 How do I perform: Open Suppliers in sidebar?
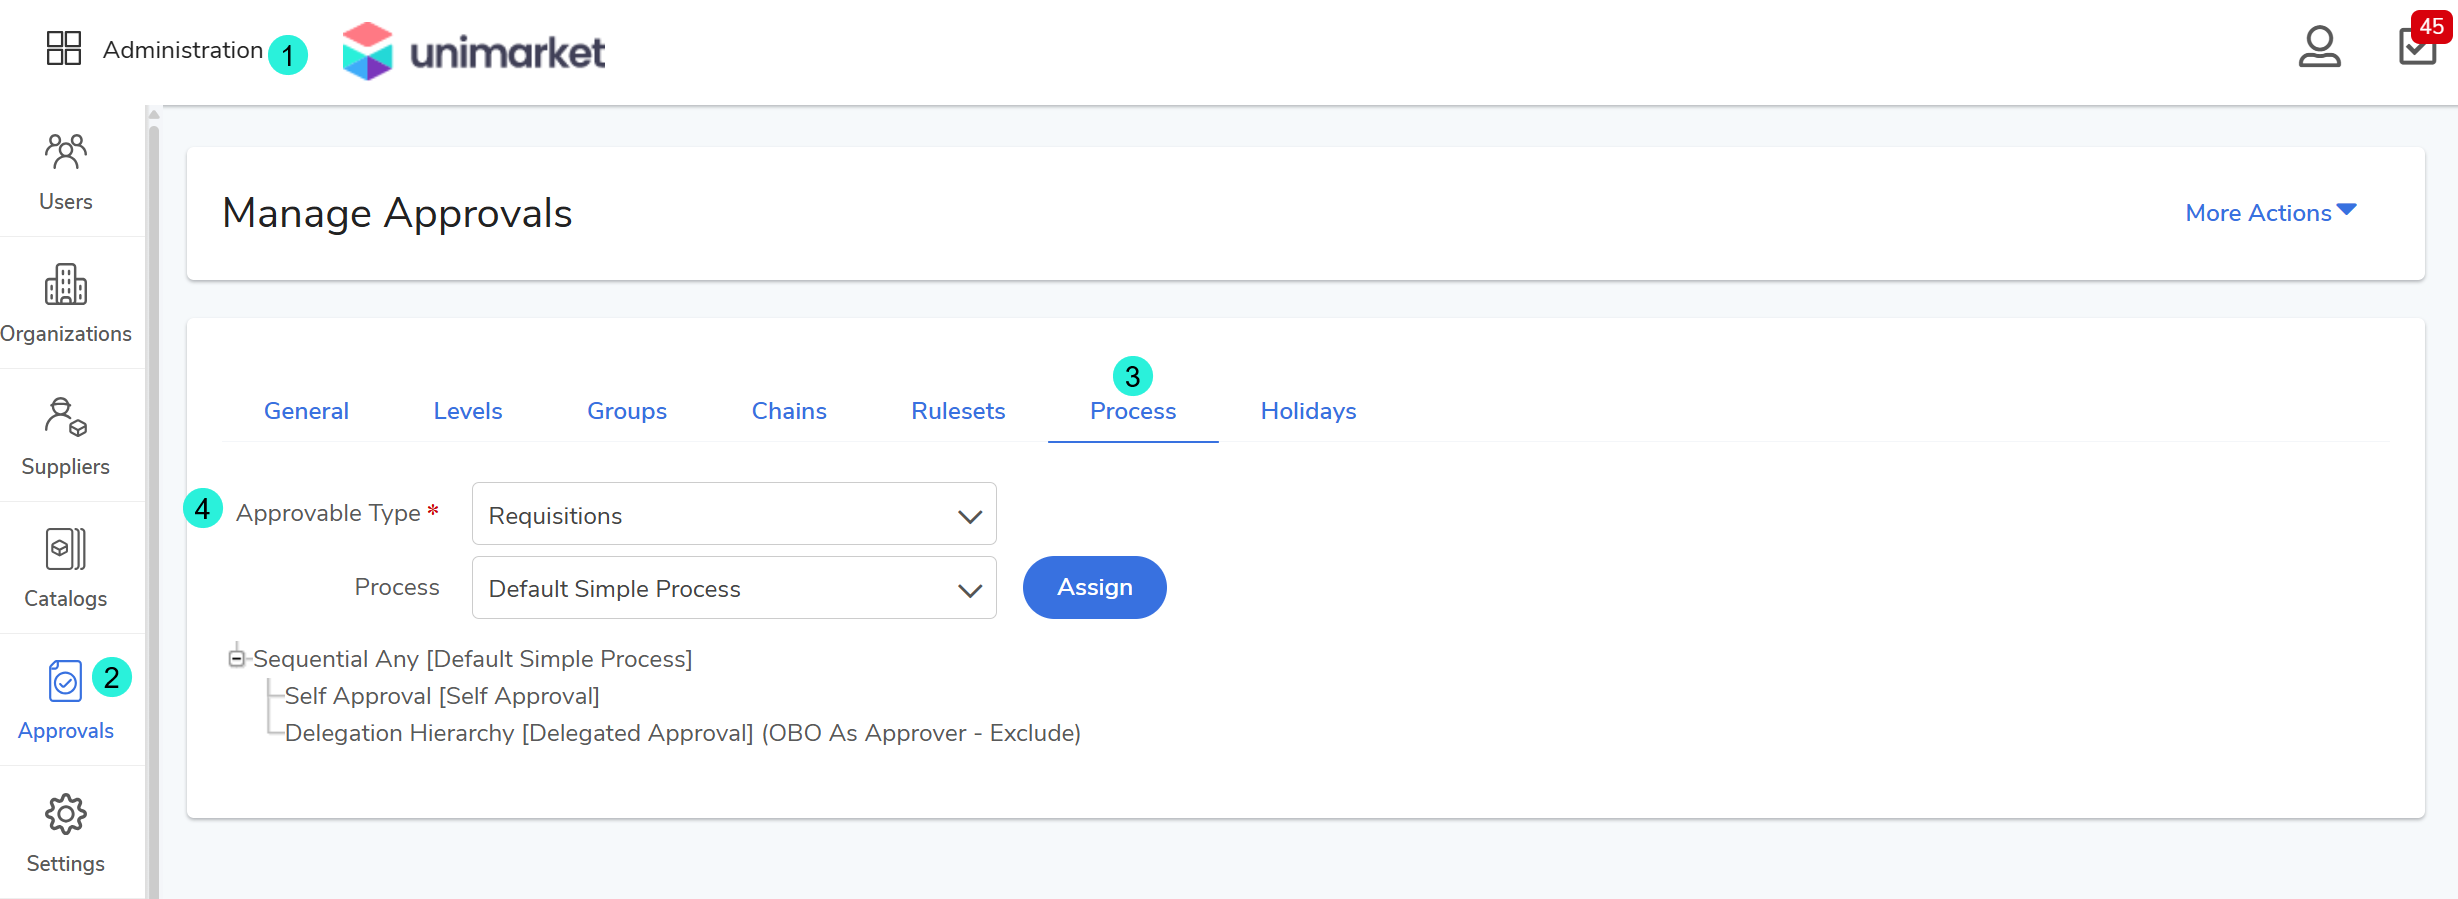coord(66,436)
